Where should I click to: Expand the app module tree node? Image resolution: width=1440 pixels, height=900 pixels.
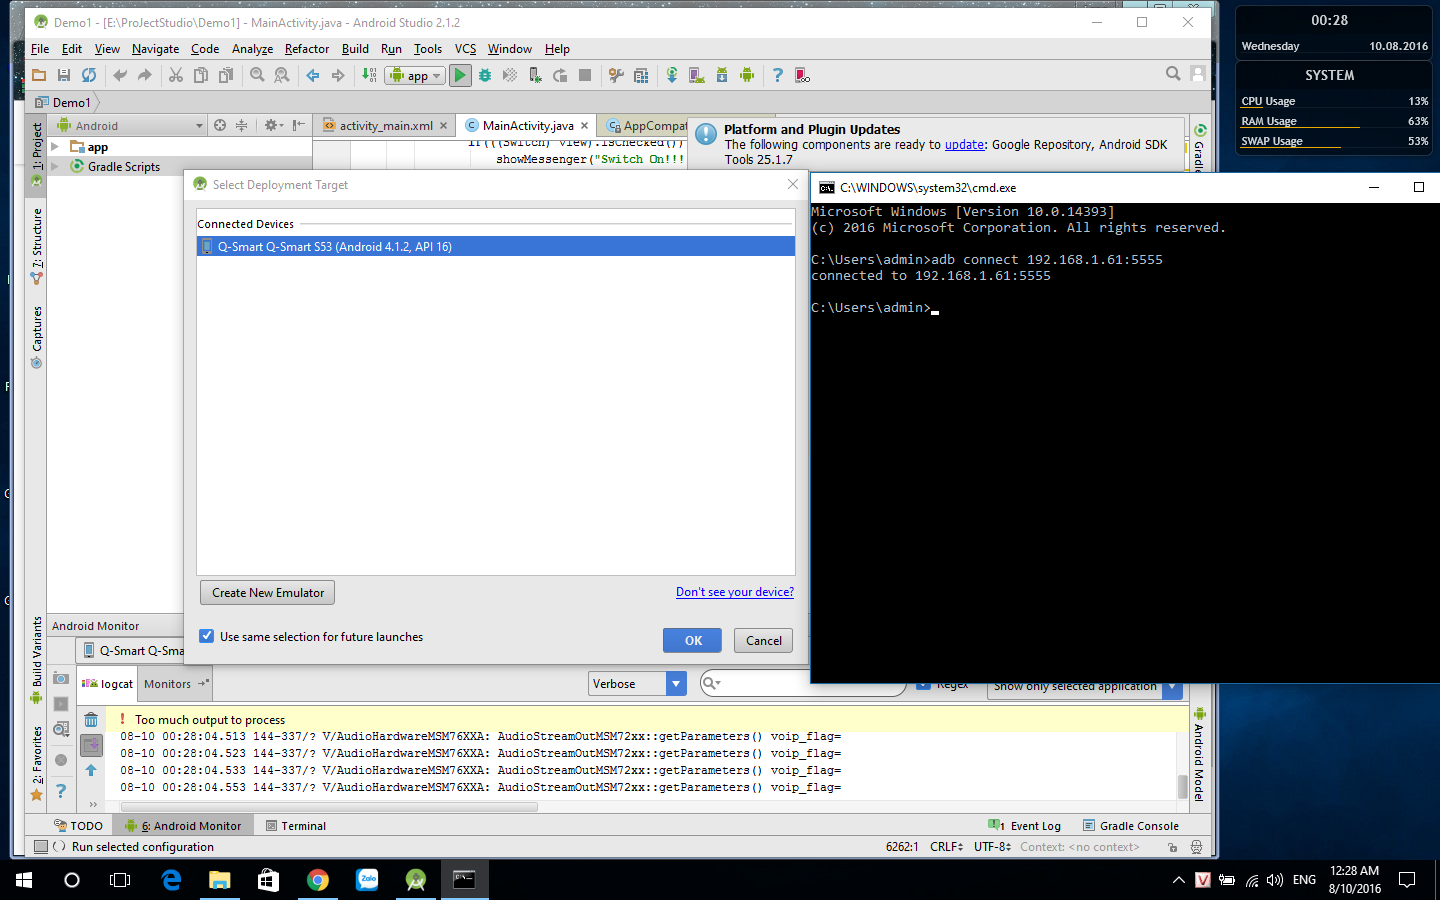click(56, 147)
